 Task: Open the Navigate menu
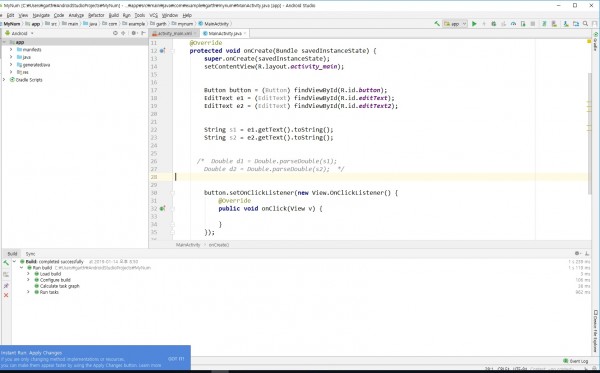[41, 15]
